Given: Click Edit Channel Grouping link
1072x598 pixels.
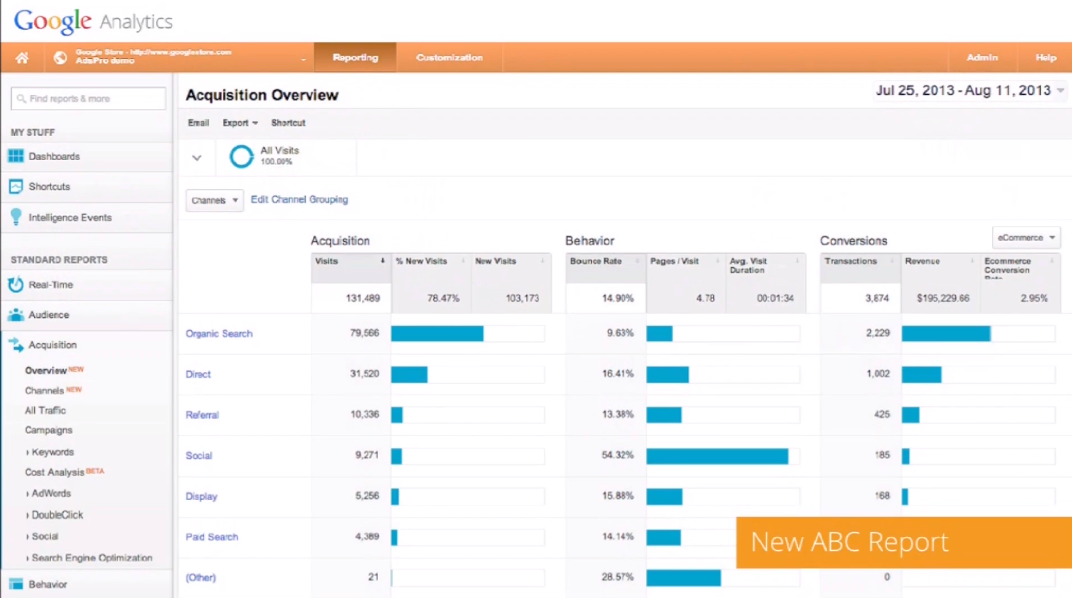Looking at the screenshot, I should tap(299, 200).
